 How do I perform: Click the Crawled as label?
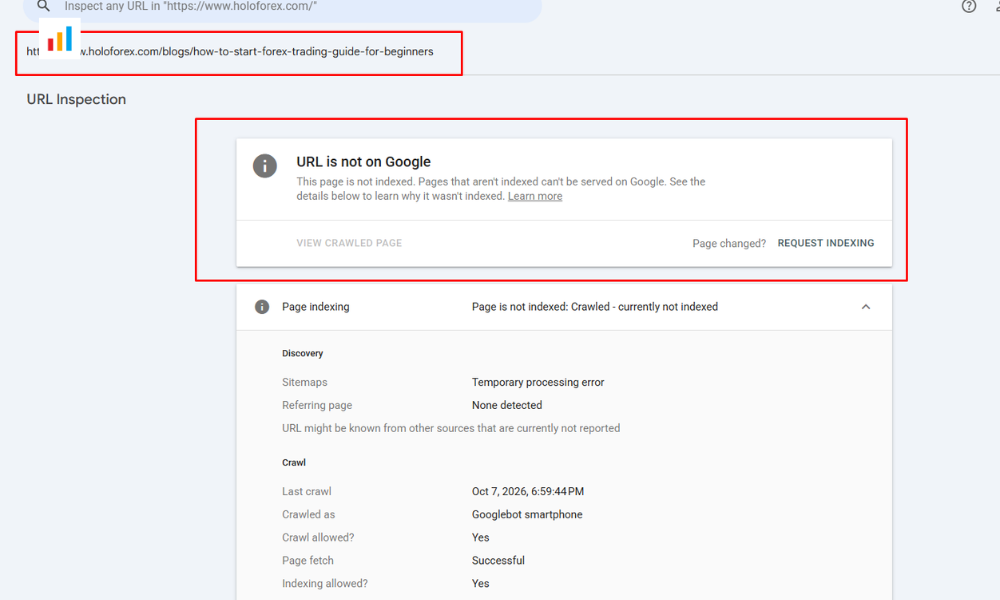click(309, 515)
